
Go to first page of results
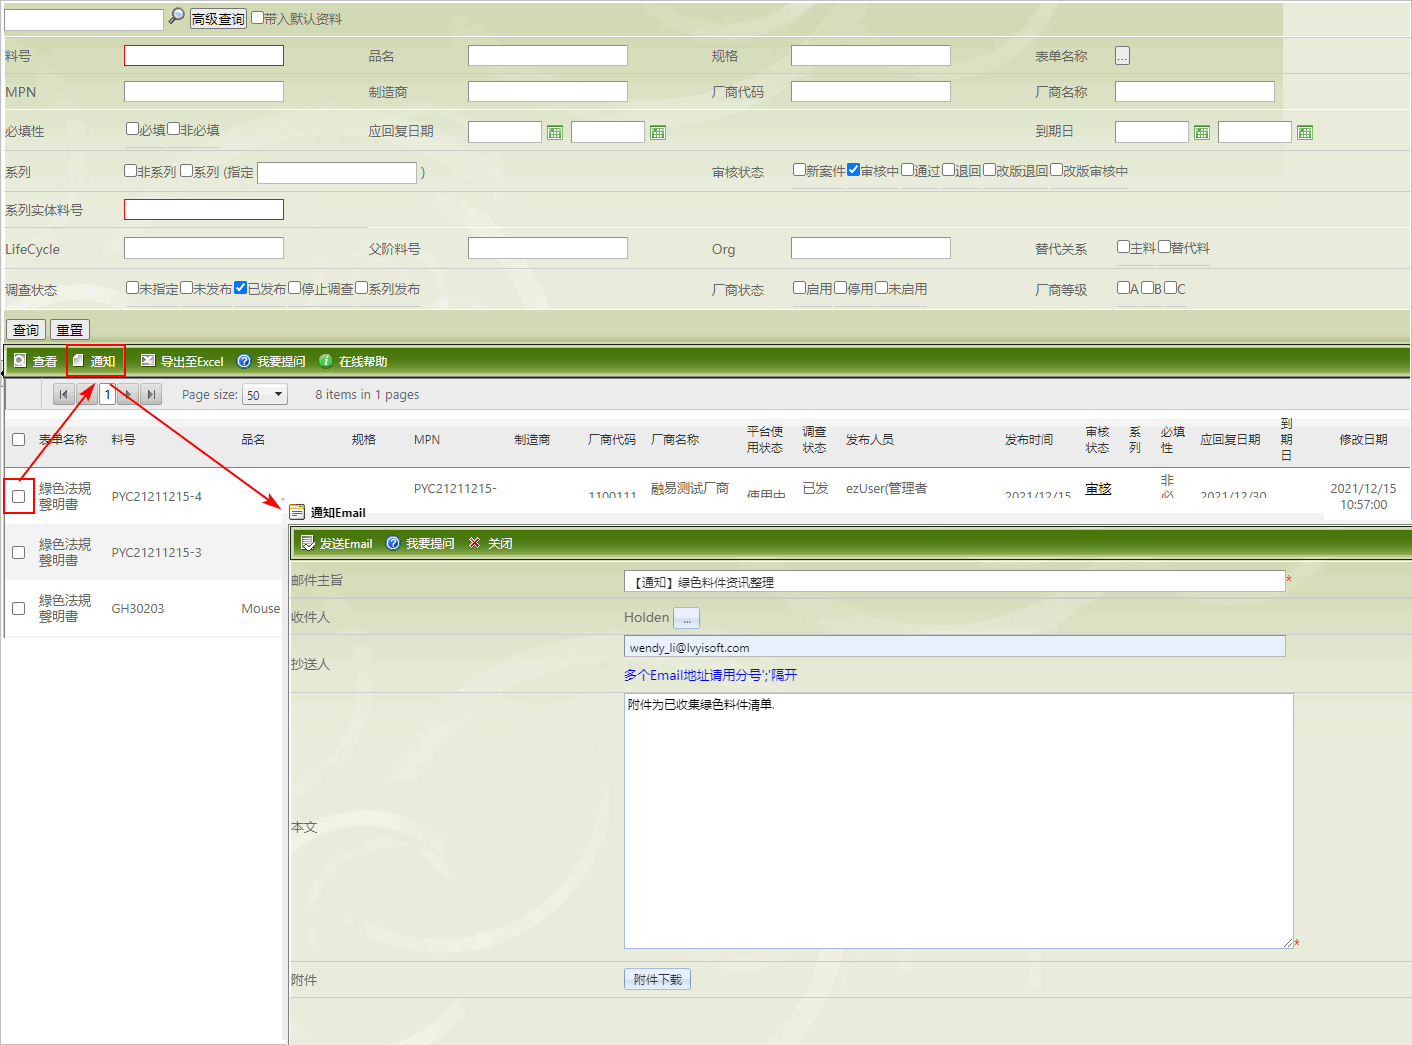[64, 394]
